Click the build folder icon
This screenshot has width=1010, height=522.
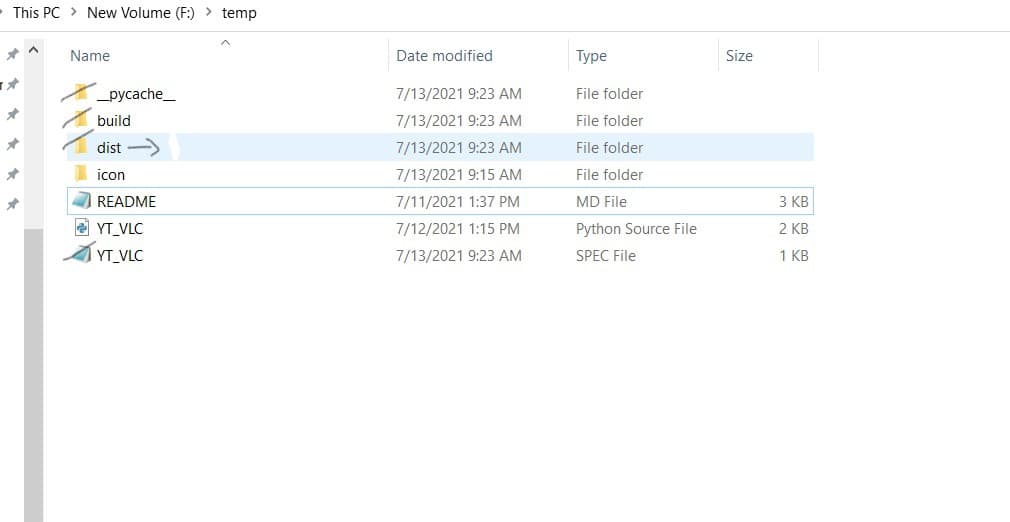[82, 120]
